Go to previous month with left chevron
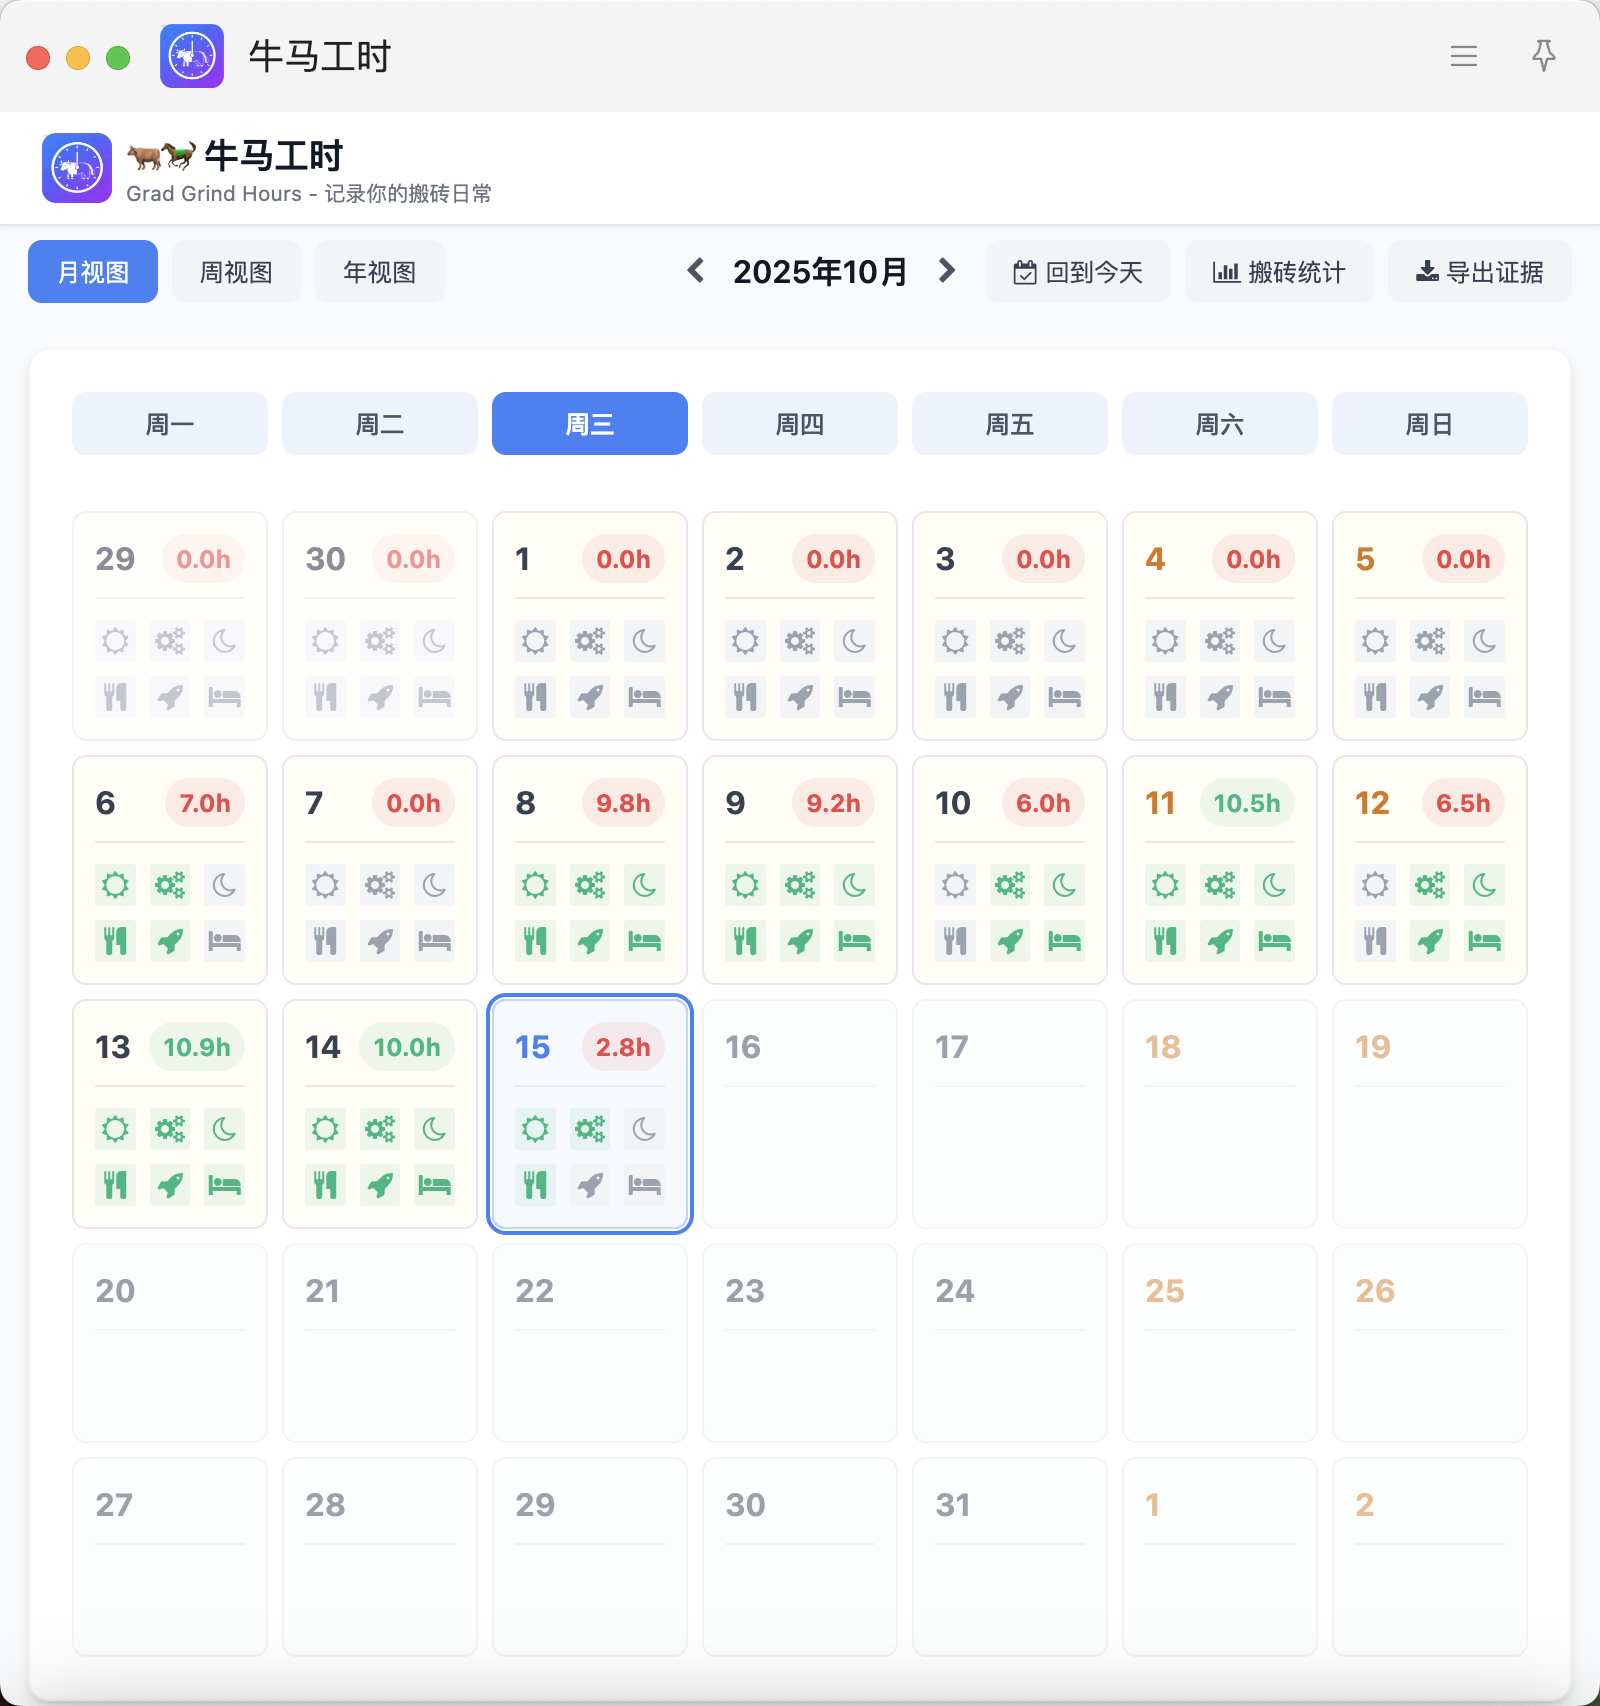 (x=696, y=271)
